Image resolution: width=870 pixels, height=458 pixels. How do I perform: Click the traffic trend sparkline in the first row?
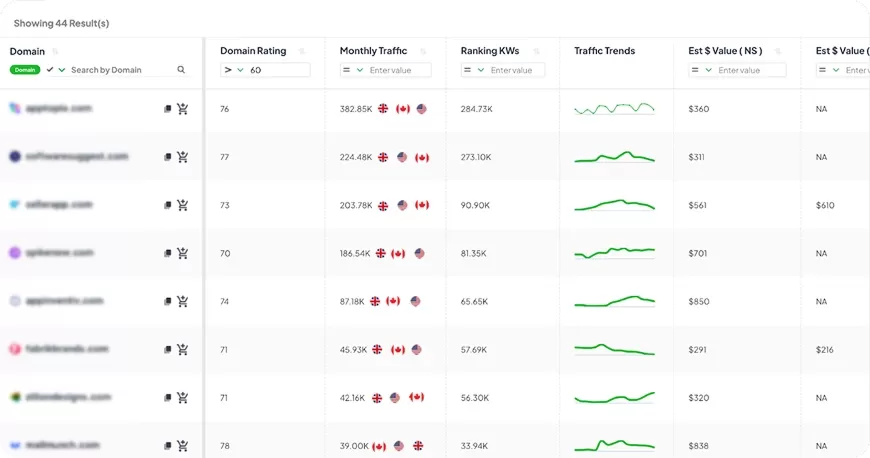click(614, 109)
